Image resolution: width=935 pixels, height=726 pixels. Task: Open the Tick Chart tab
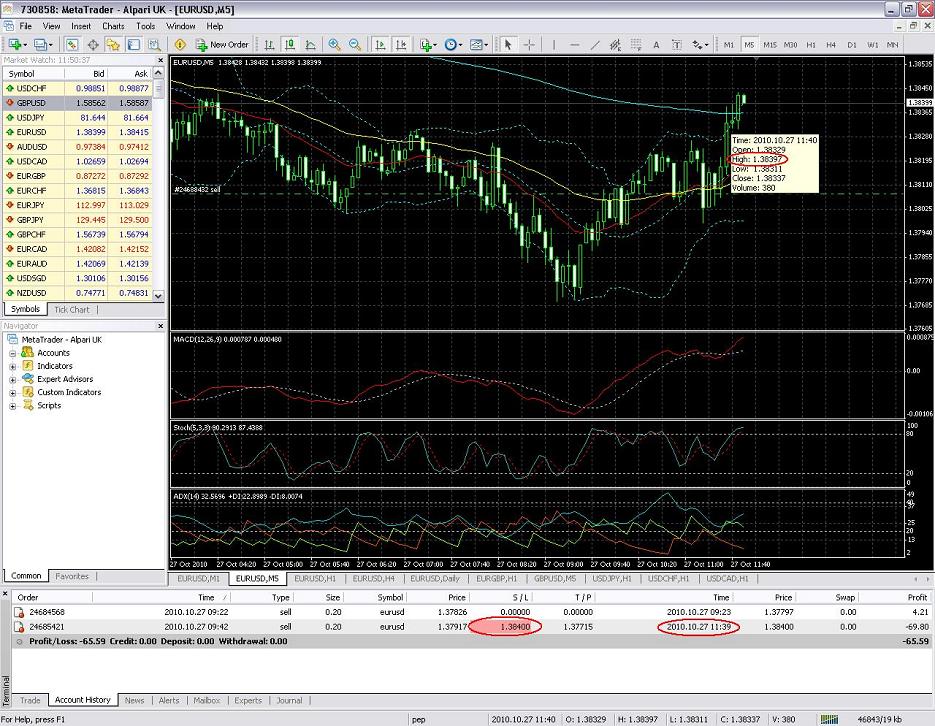71,309
